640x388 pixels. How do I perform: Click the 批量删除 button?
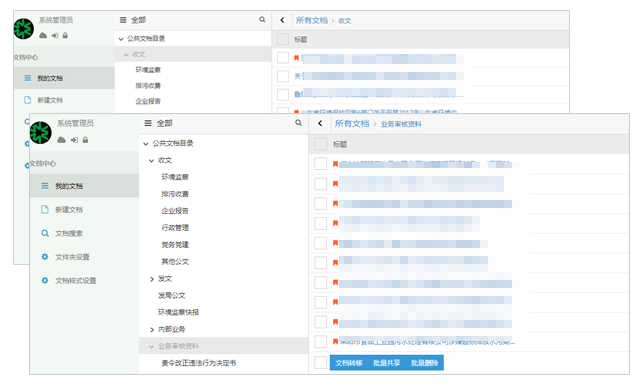pos(424,363)
